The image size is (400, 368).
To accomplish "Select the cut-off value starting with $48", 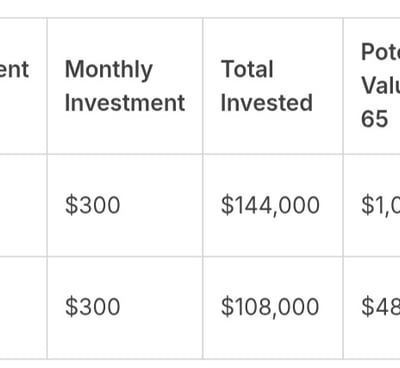I will coord(380,307).
